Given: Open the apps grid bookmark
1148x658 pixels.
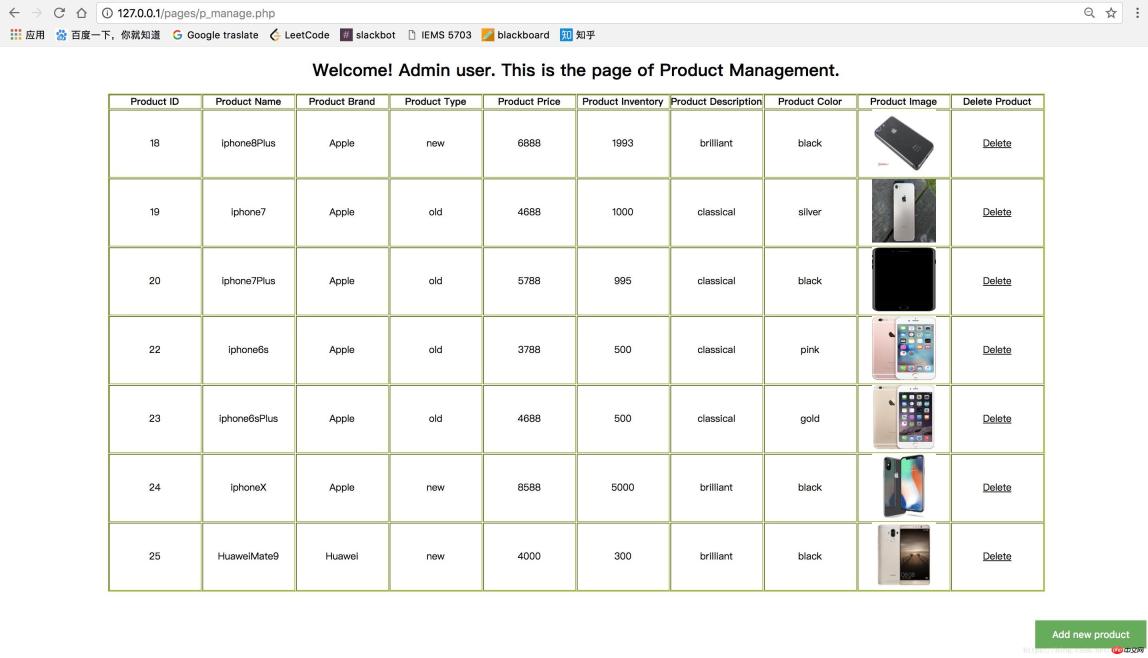Looking at the screenshot, I should [x=27, y=35].
